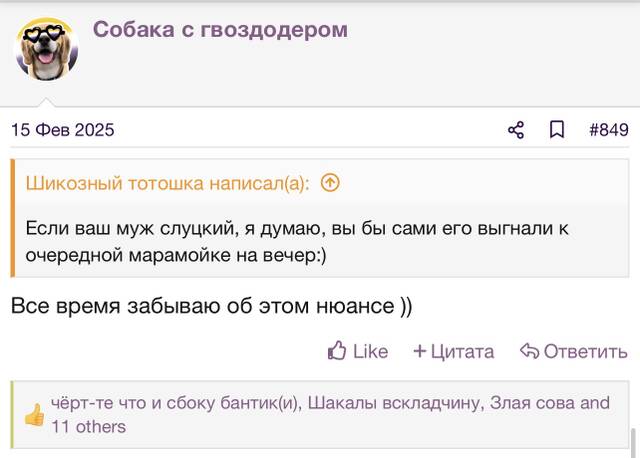Open permalink #849
640x458 pixels.
609,130
